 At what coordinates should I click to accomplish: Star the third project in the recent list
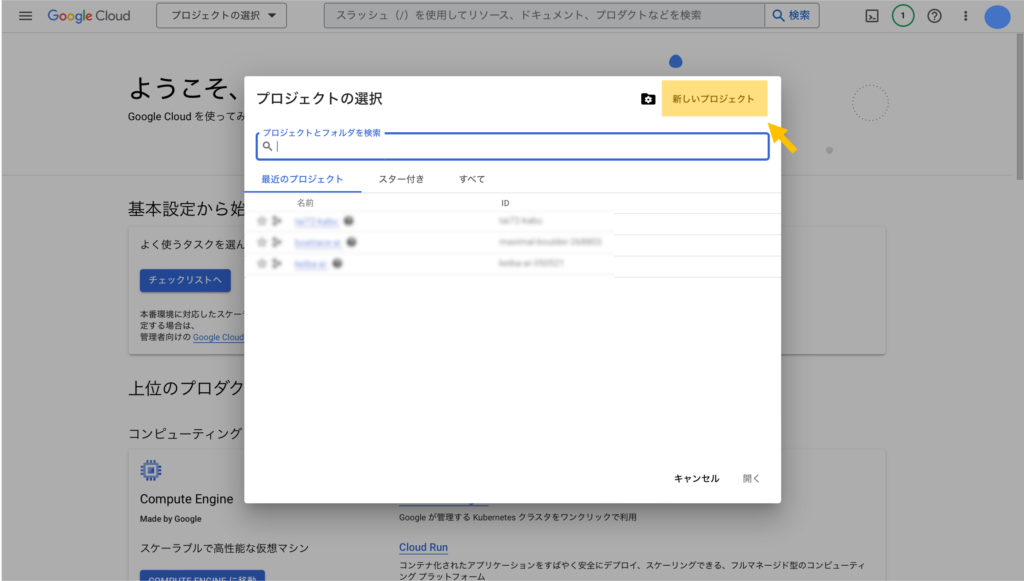[x=262, y=264]
